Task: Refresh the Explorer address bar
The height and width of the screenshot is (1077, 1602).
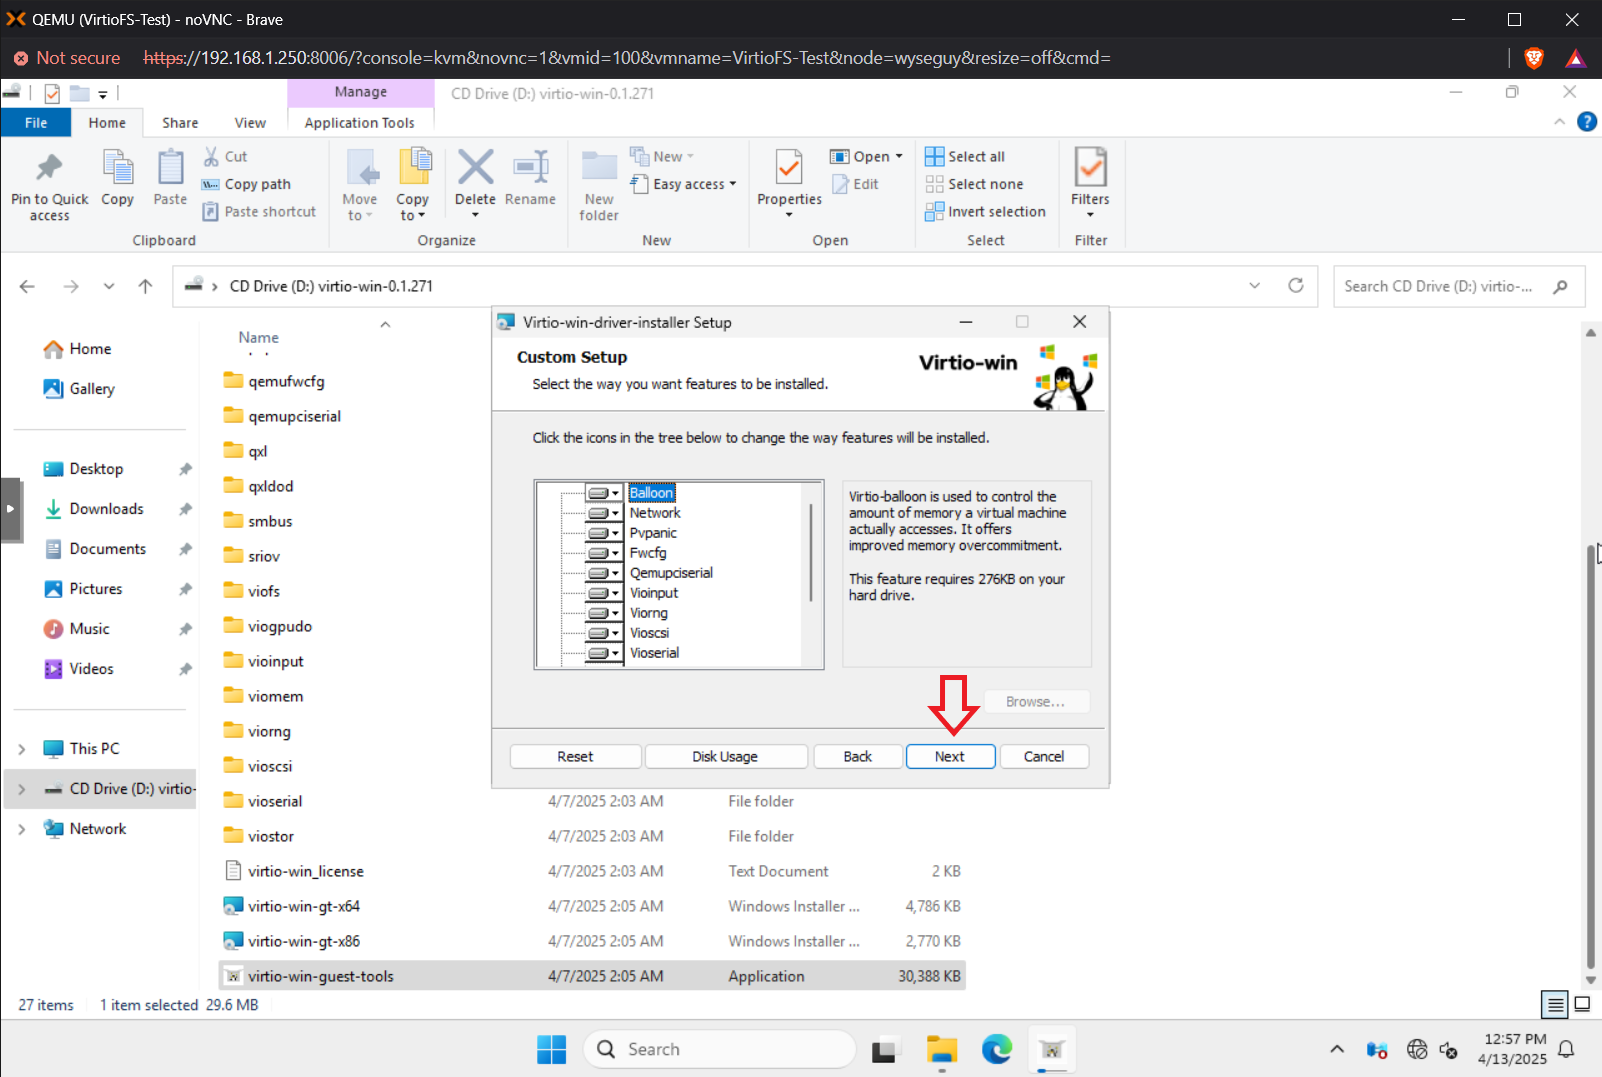Action: 1296,285
